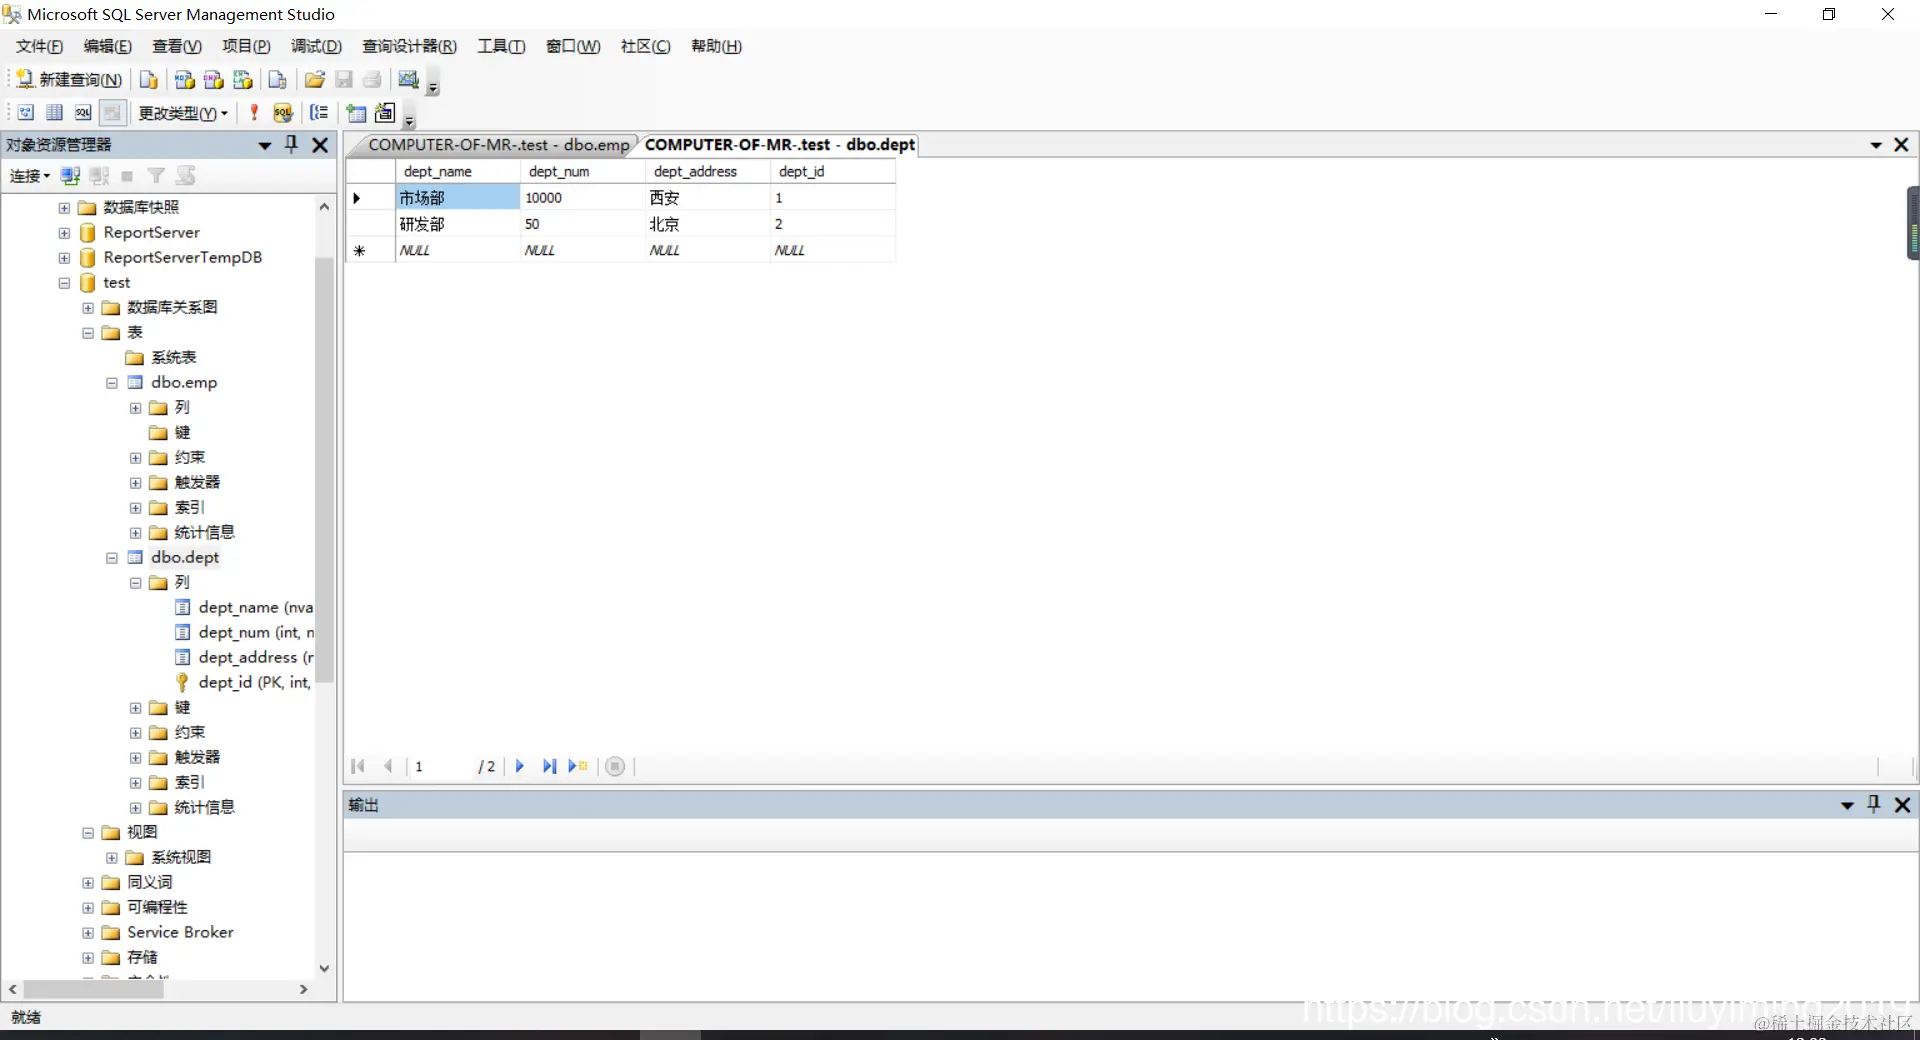Click the current row number input field
1920x1040 pixels.
click(440, 766)
